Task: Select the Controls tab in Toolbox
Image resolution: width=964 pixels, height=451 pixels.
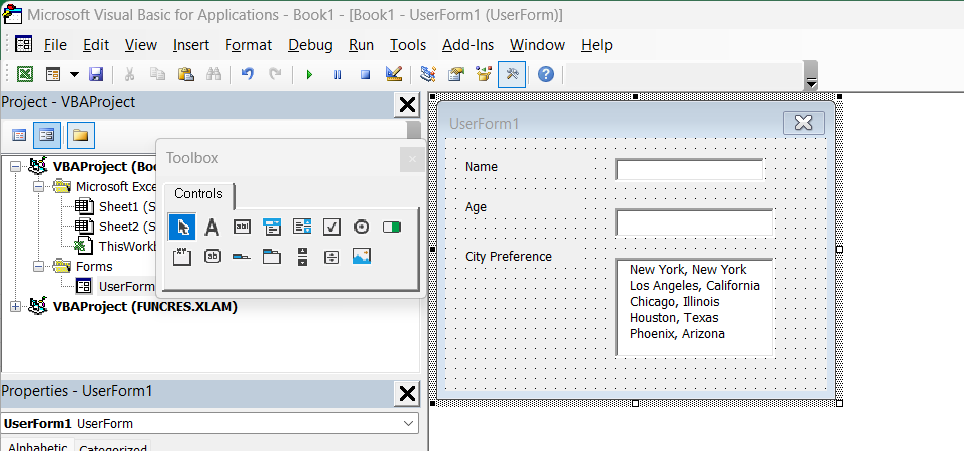Action: pos(198,194)
